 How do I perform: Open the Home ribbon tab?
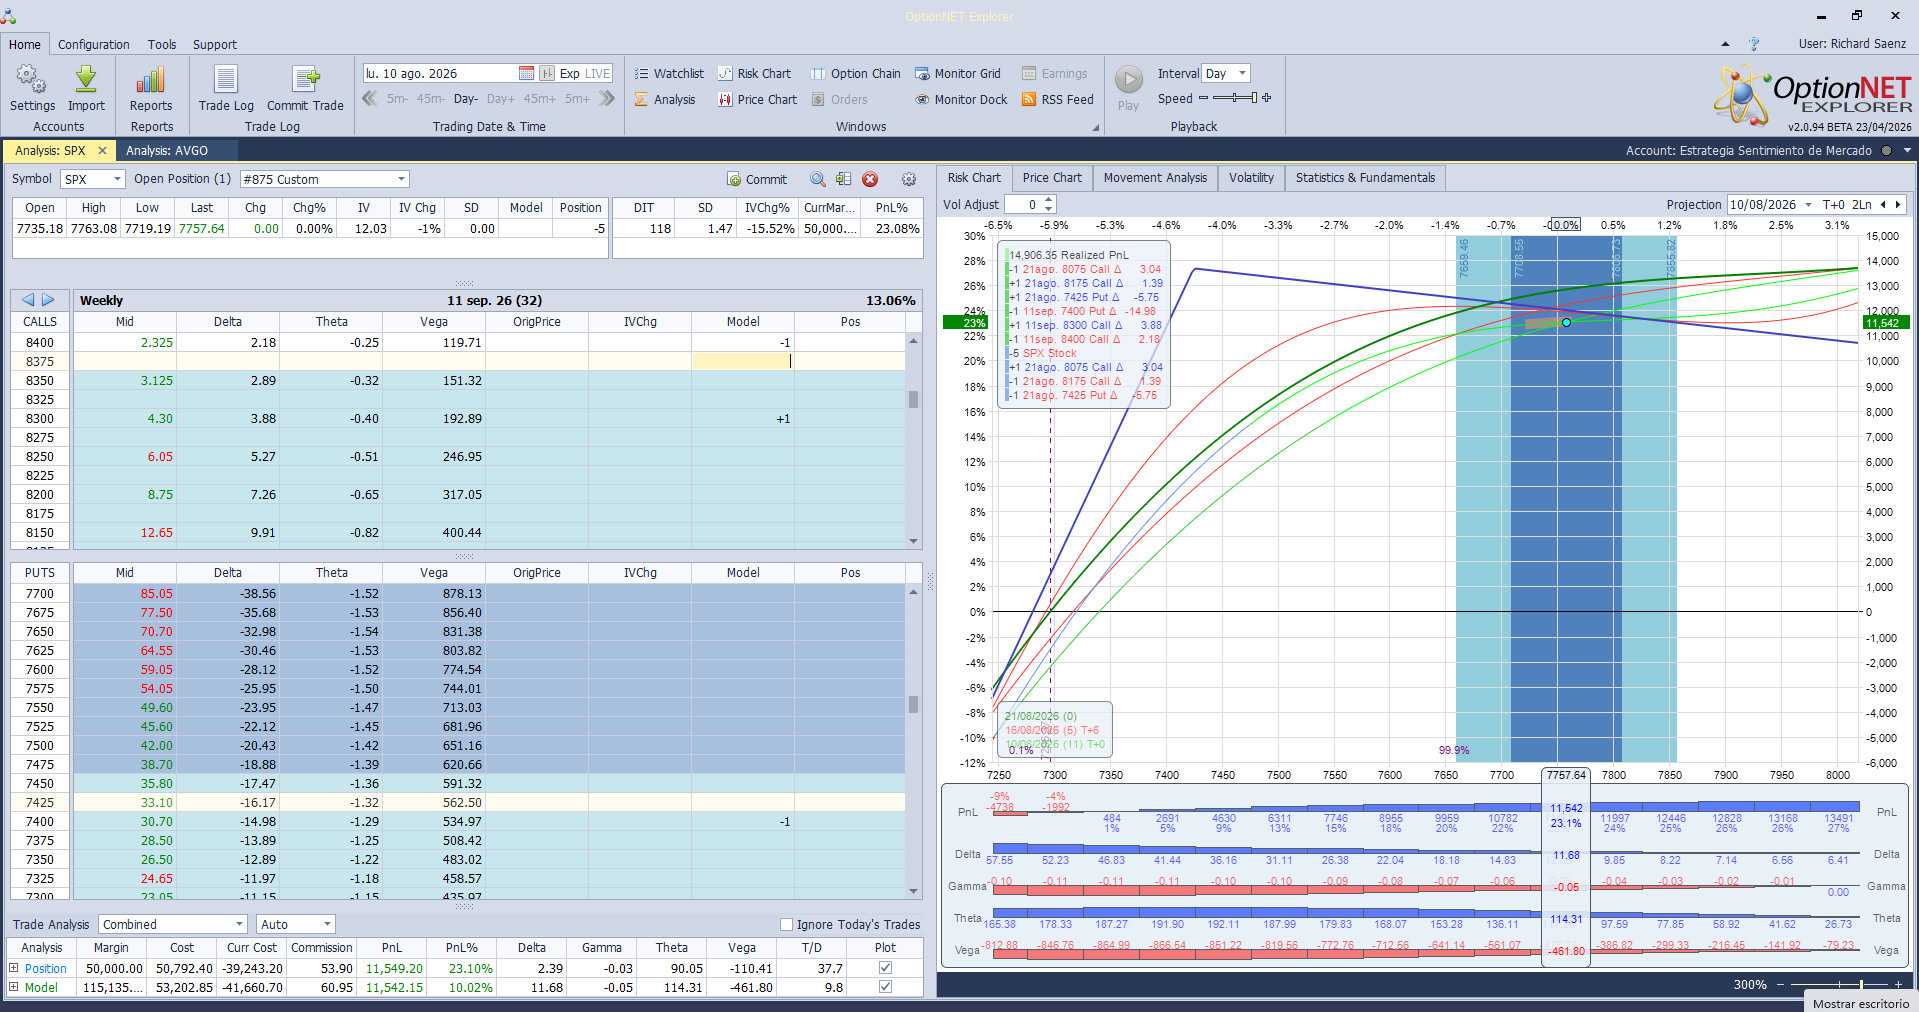(x=25, y=44)
